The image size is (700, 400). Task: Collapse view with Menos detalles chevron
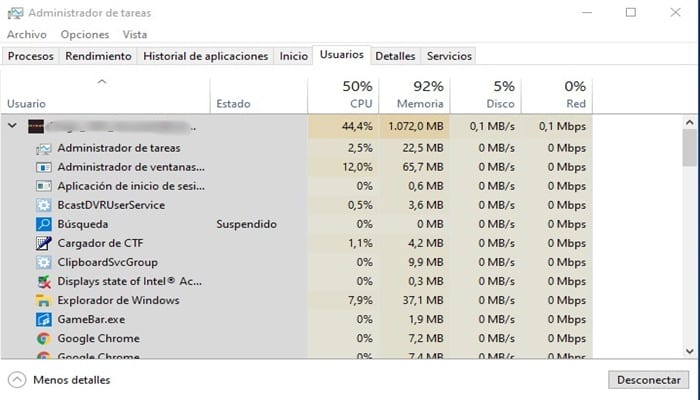(17, 380)
